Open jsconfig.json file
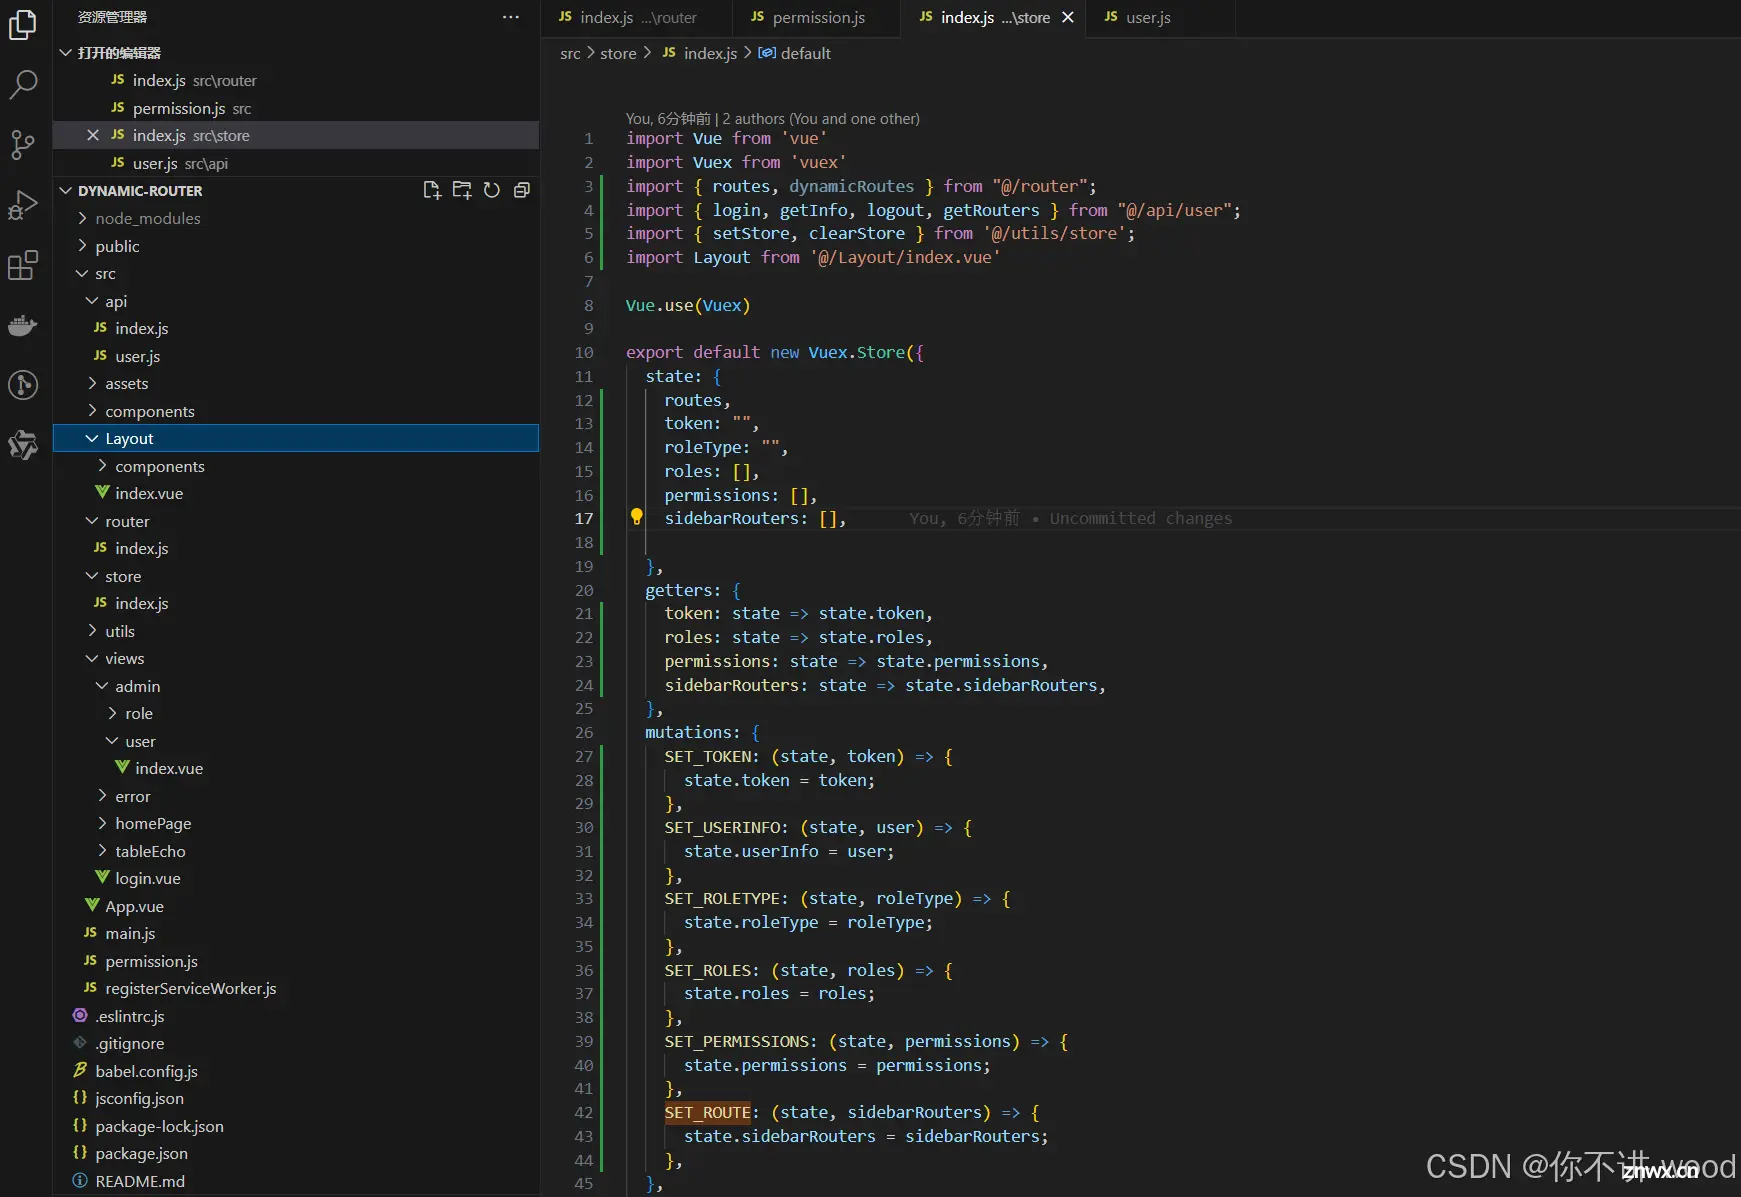The width and height of the screenshot is (1741, 1197). tap(296, 1098)
